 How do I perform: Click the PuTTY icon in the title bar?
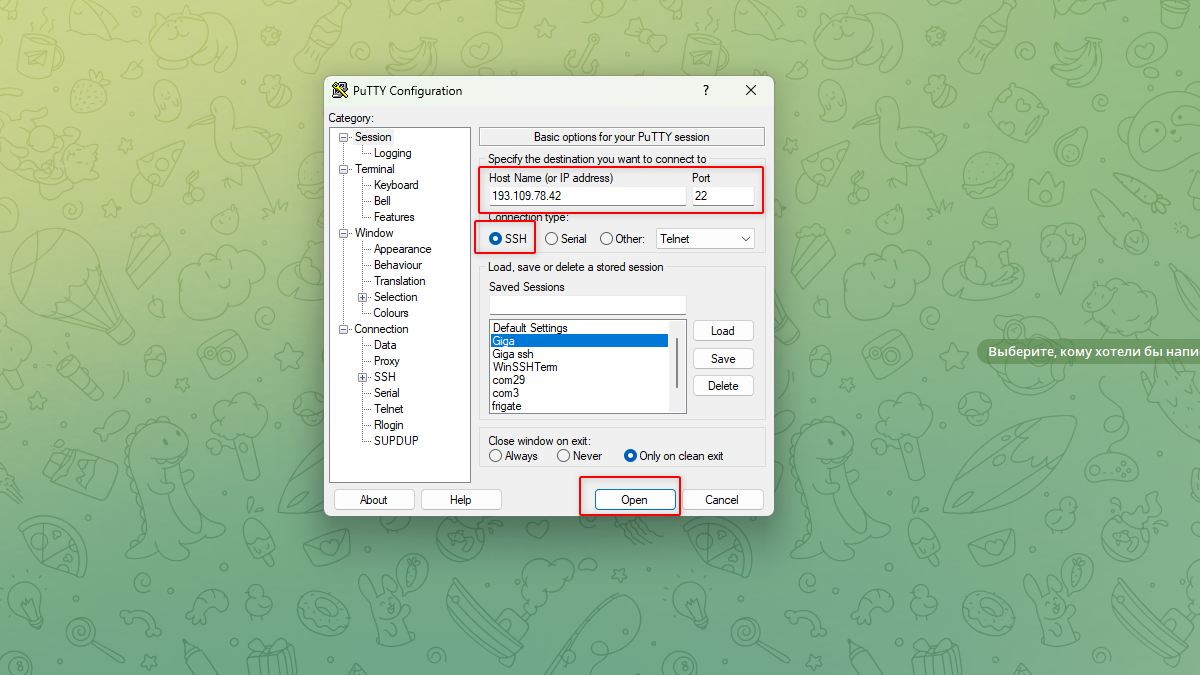pyautogui.click(x=340, y=90)
